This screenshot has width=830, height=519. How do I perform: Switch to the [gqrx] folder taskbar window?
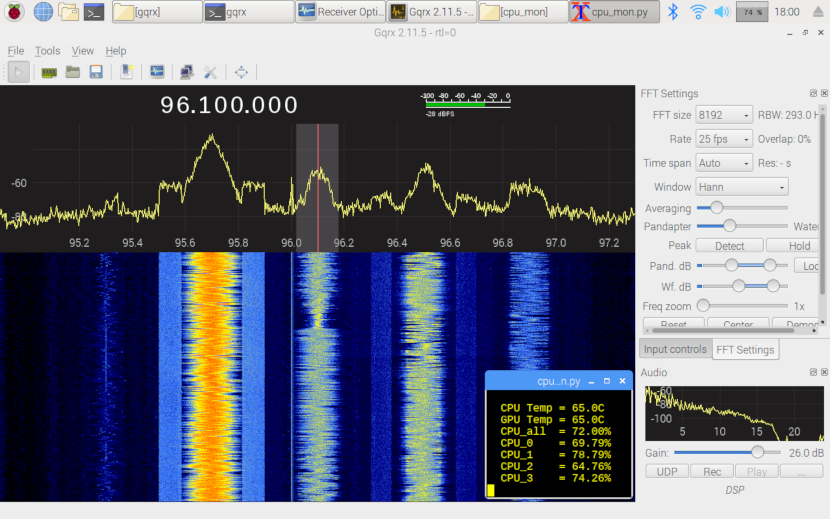[157, 12]
